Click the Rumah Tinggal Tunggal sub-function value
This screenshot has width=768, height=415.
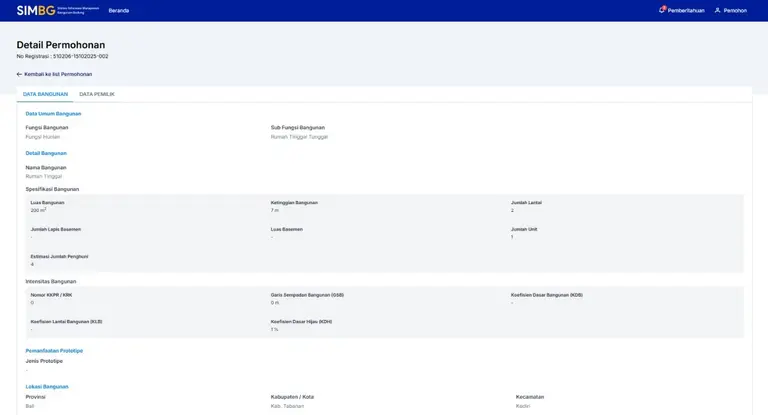pyautogui.click(x=299, y=137)
